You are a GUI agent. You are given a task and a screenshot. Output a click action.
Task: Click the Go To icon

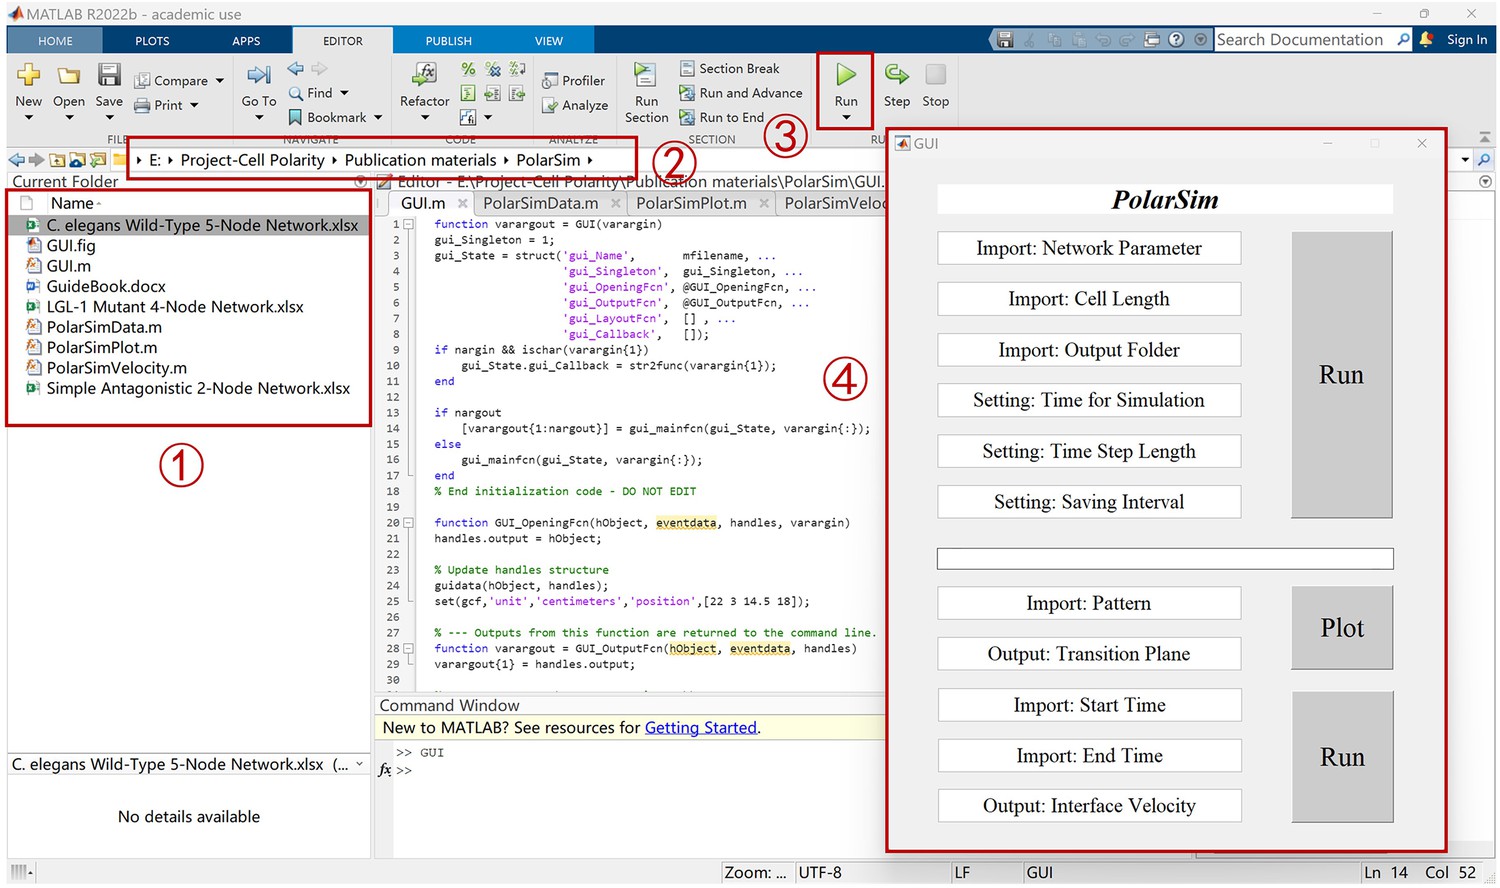(259, 75)
